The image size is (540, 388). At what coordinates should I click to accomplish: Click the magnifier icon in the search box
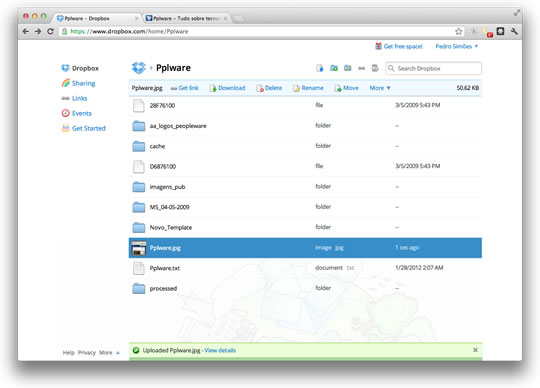click(x=391, y=68)
